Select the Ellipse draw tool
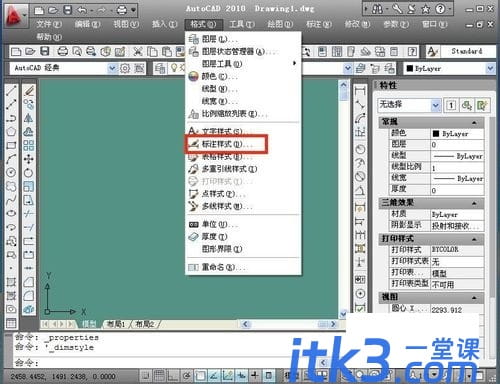The image size is (500, 384). pyautogui.click(x=11, y=214)
